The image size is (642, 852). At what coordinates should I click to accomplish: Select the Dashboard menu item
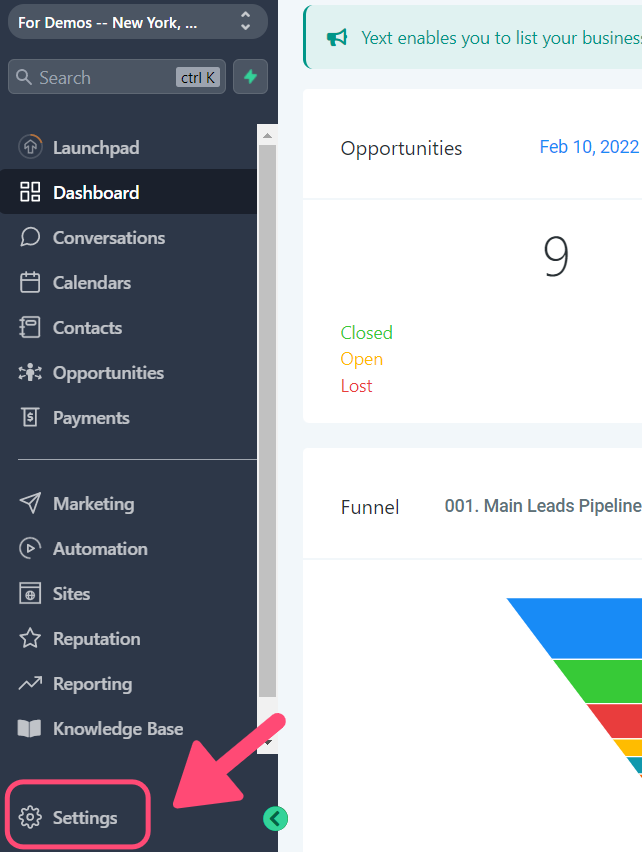point(128,192)
